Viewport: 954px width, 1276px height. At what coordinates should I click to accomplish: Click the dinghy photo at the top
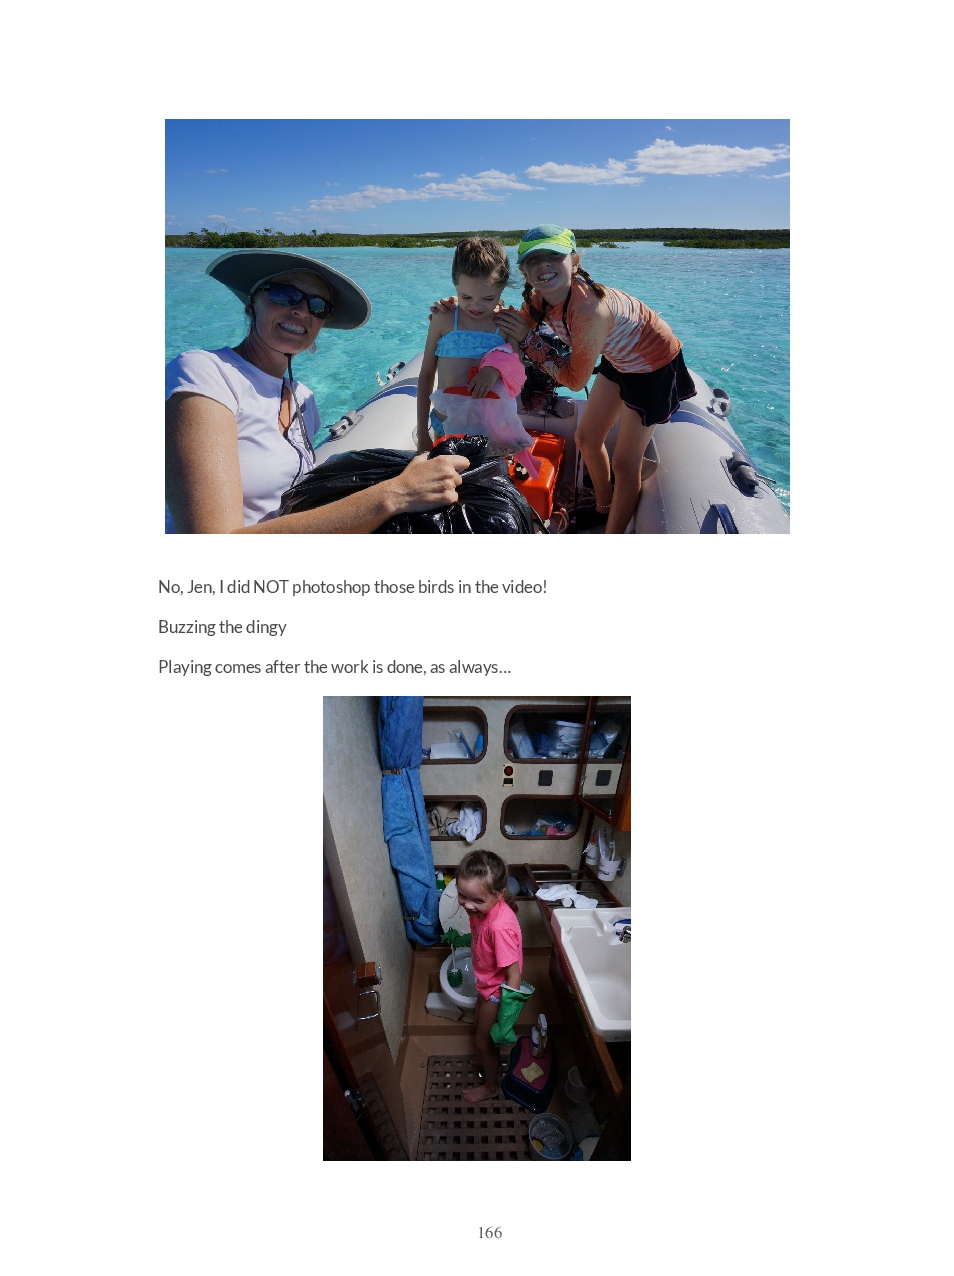tap(477, 326)
